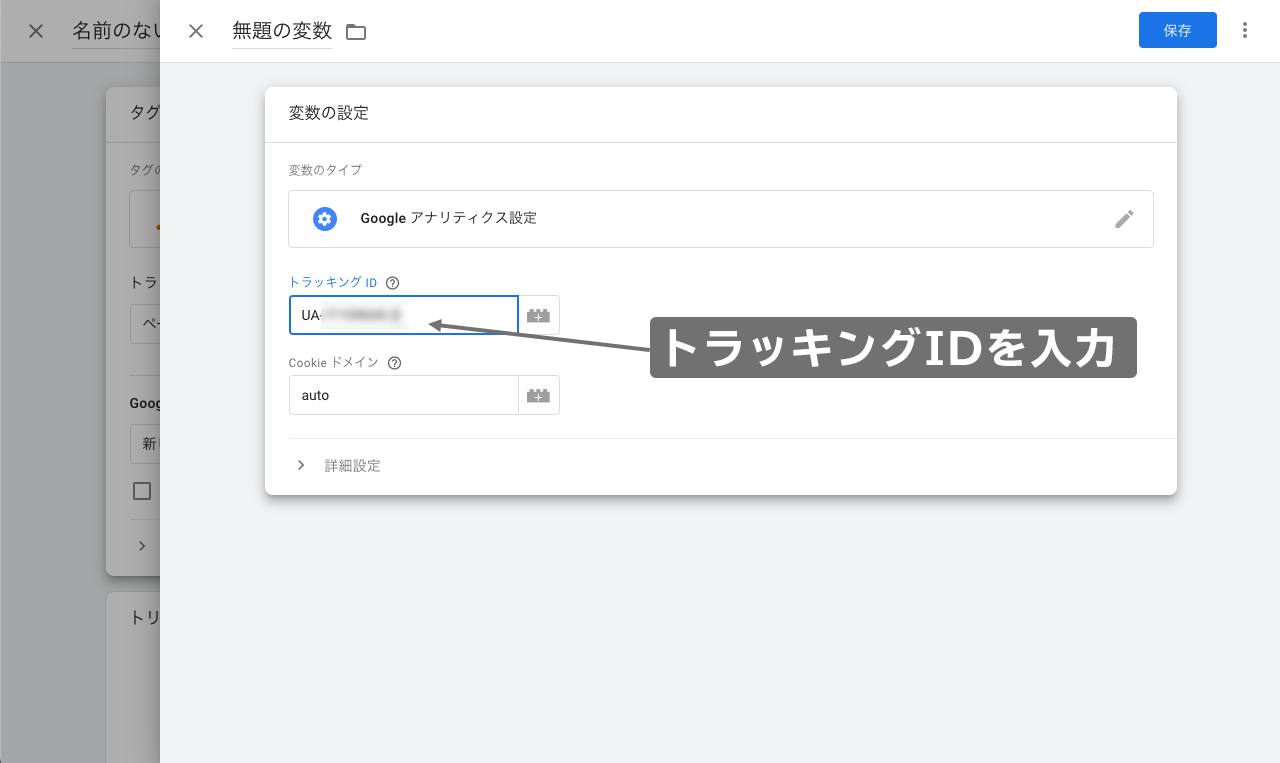Open the variable picker beside the tracking ID field
This screenshot has width=1280, height=763.
click(x=539, y=315)
